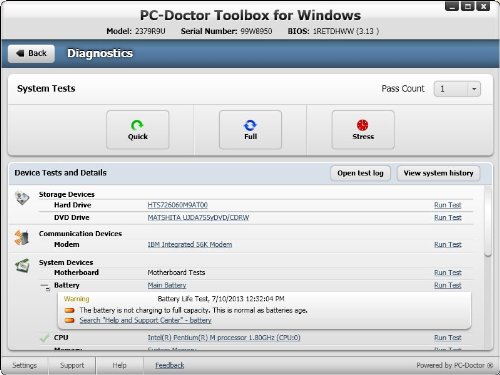Run the Full system test
Image resolution: width=500 pixels, height=375 pixels.
pyautogui.click(x=250, y=130)
